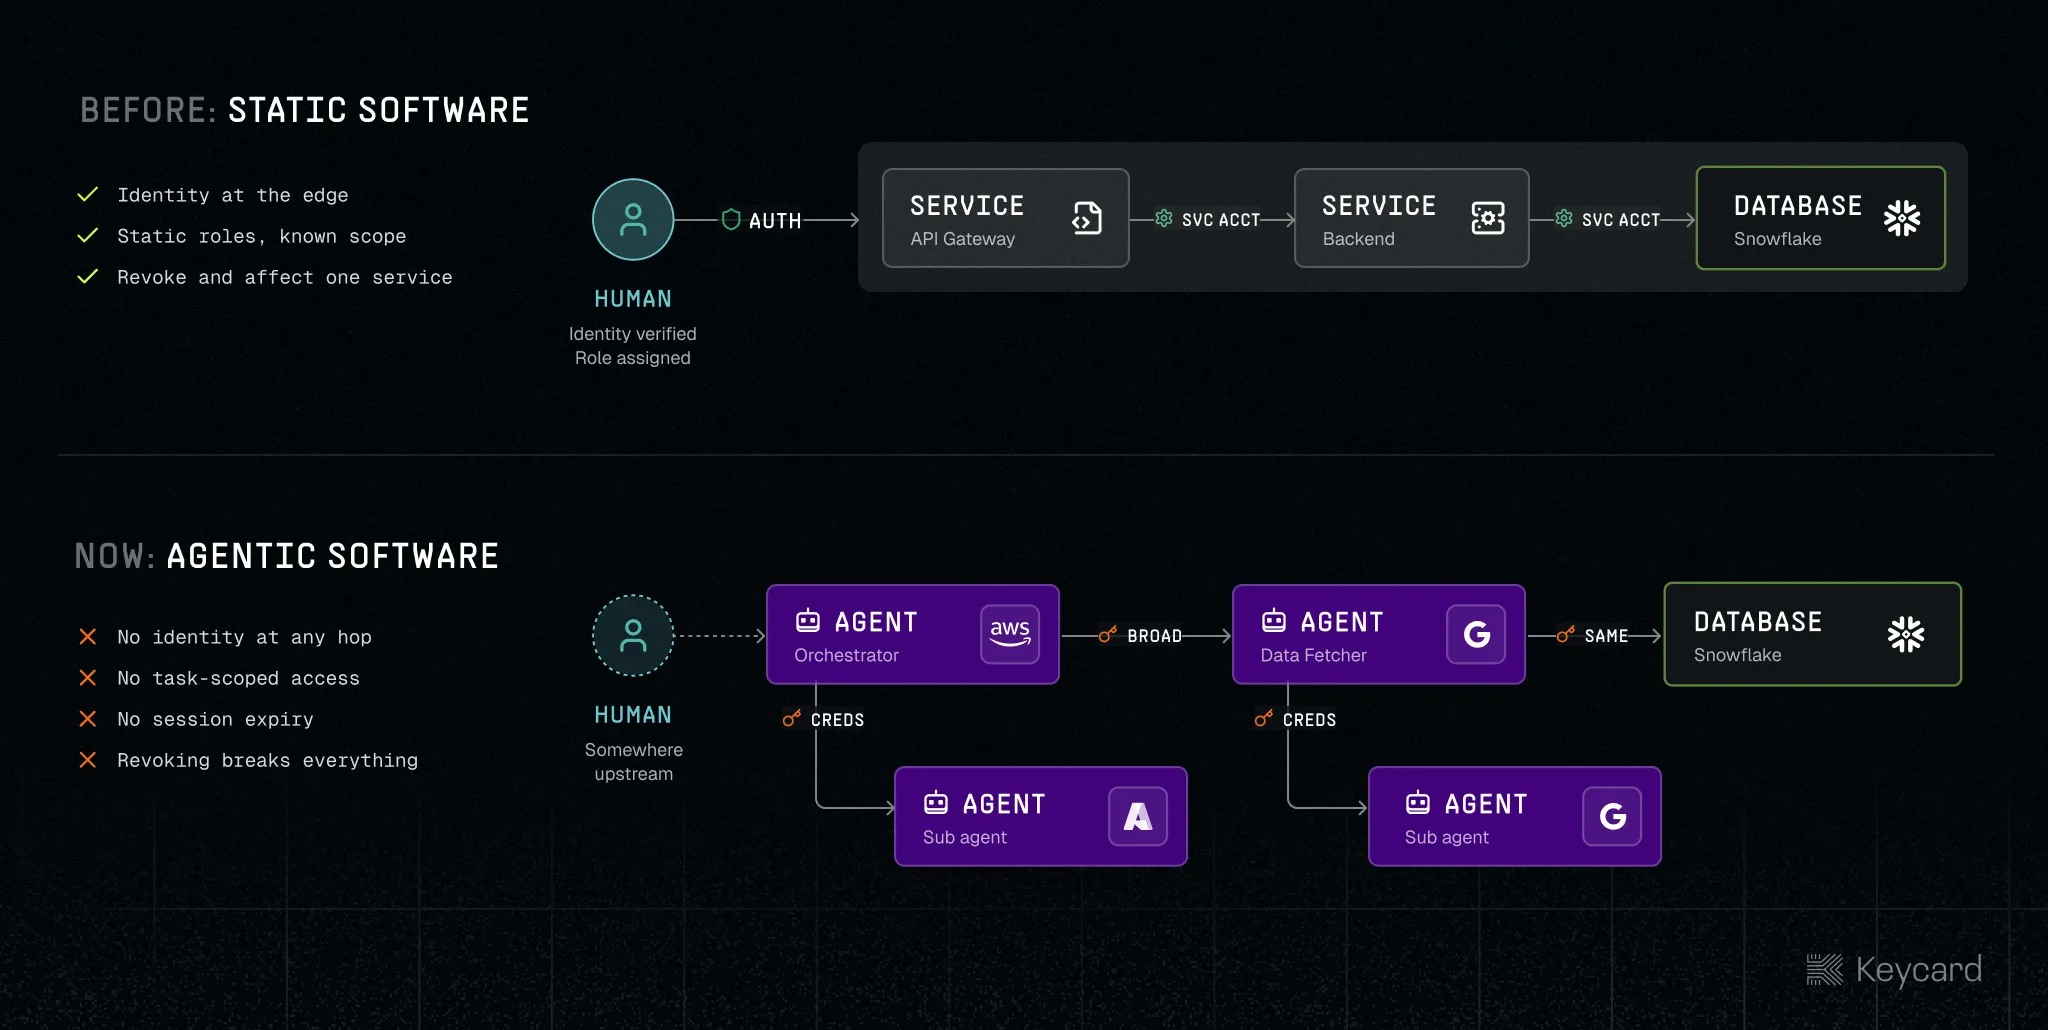Viewport: 2048px width, 1030px height.
Task: Click the API Gateway code file icon
Action: (1087, 218)
